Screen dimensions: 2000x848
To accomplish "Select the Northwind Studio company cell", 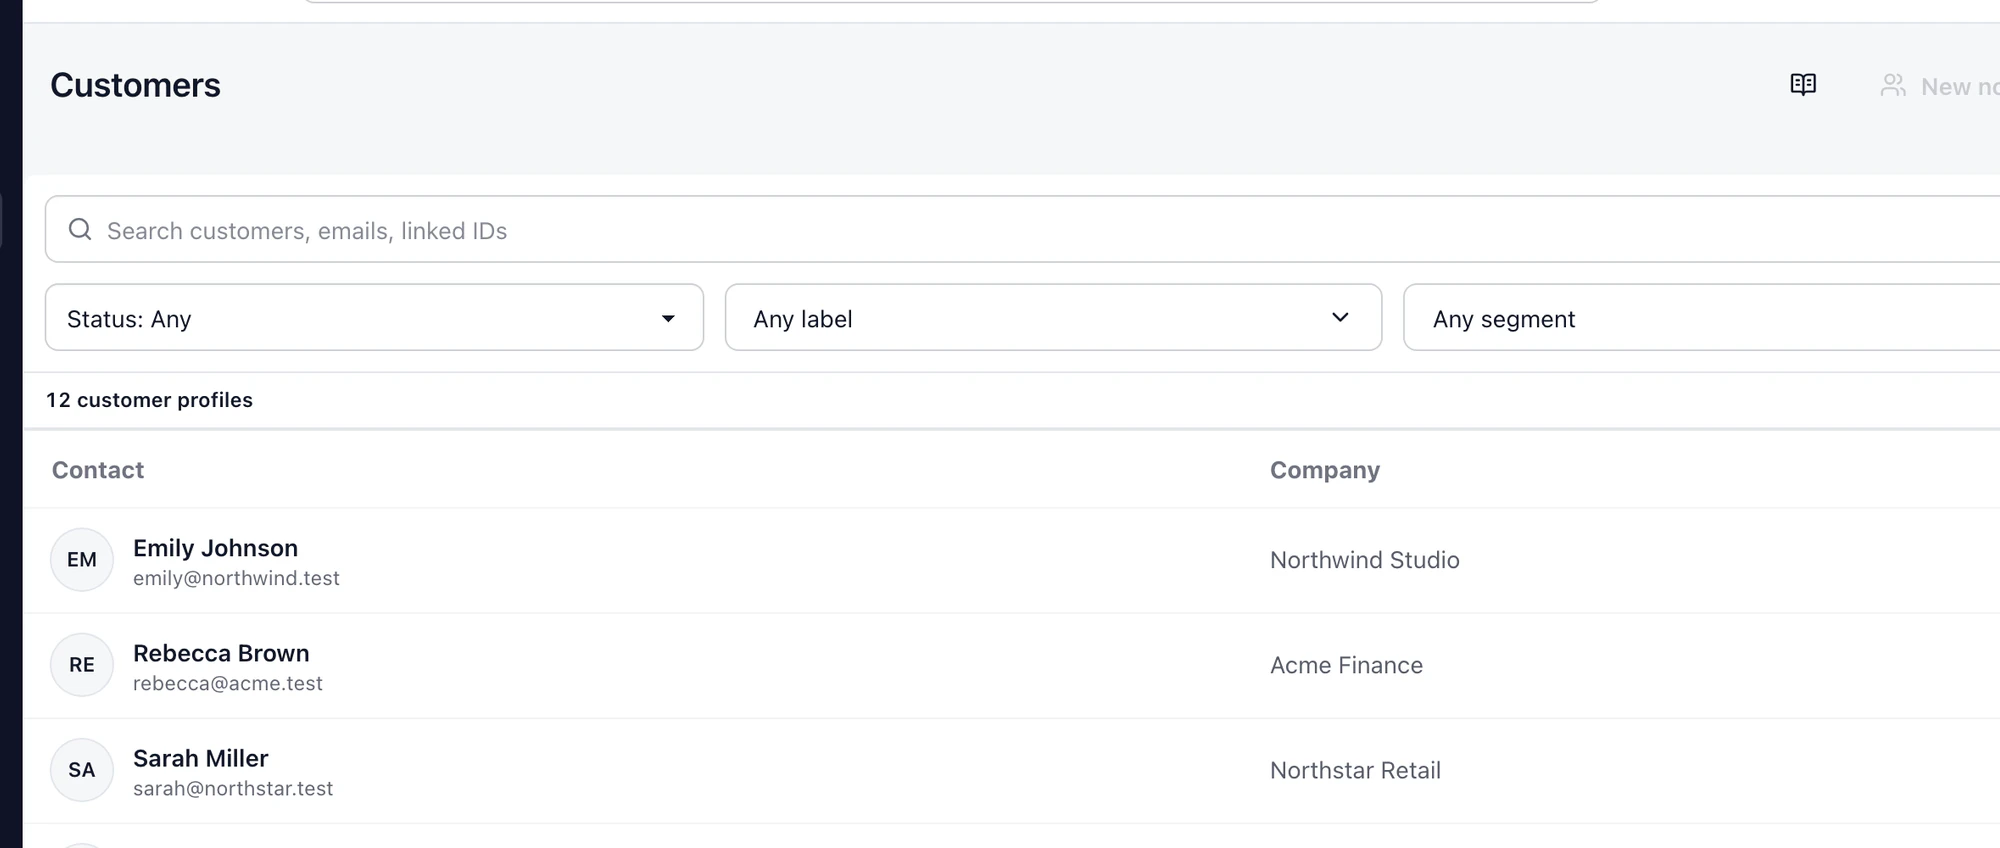I will pos(1365,560).
